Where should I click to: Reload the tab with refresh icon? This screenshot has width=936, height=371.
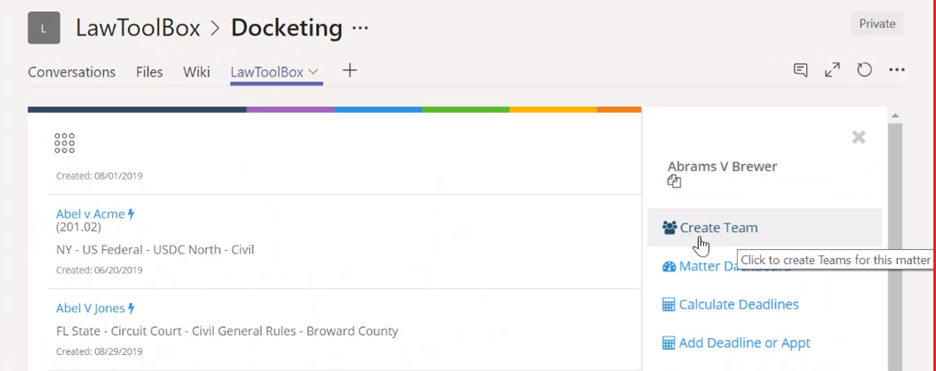(864, 70)
